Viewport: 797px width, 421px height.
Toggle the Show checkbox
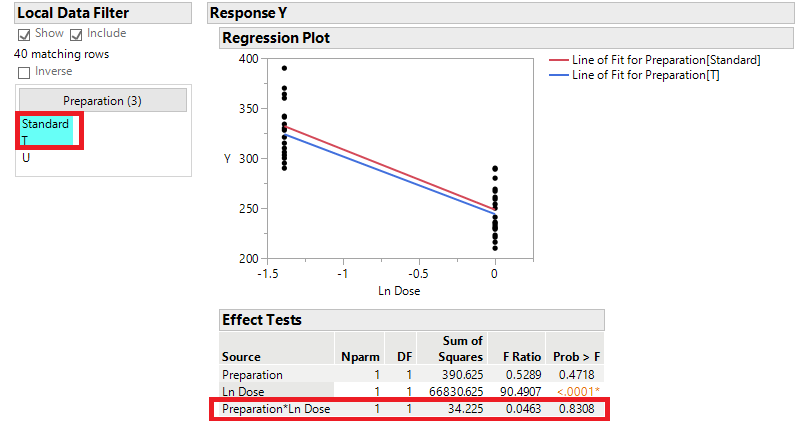tap(24, 34)
